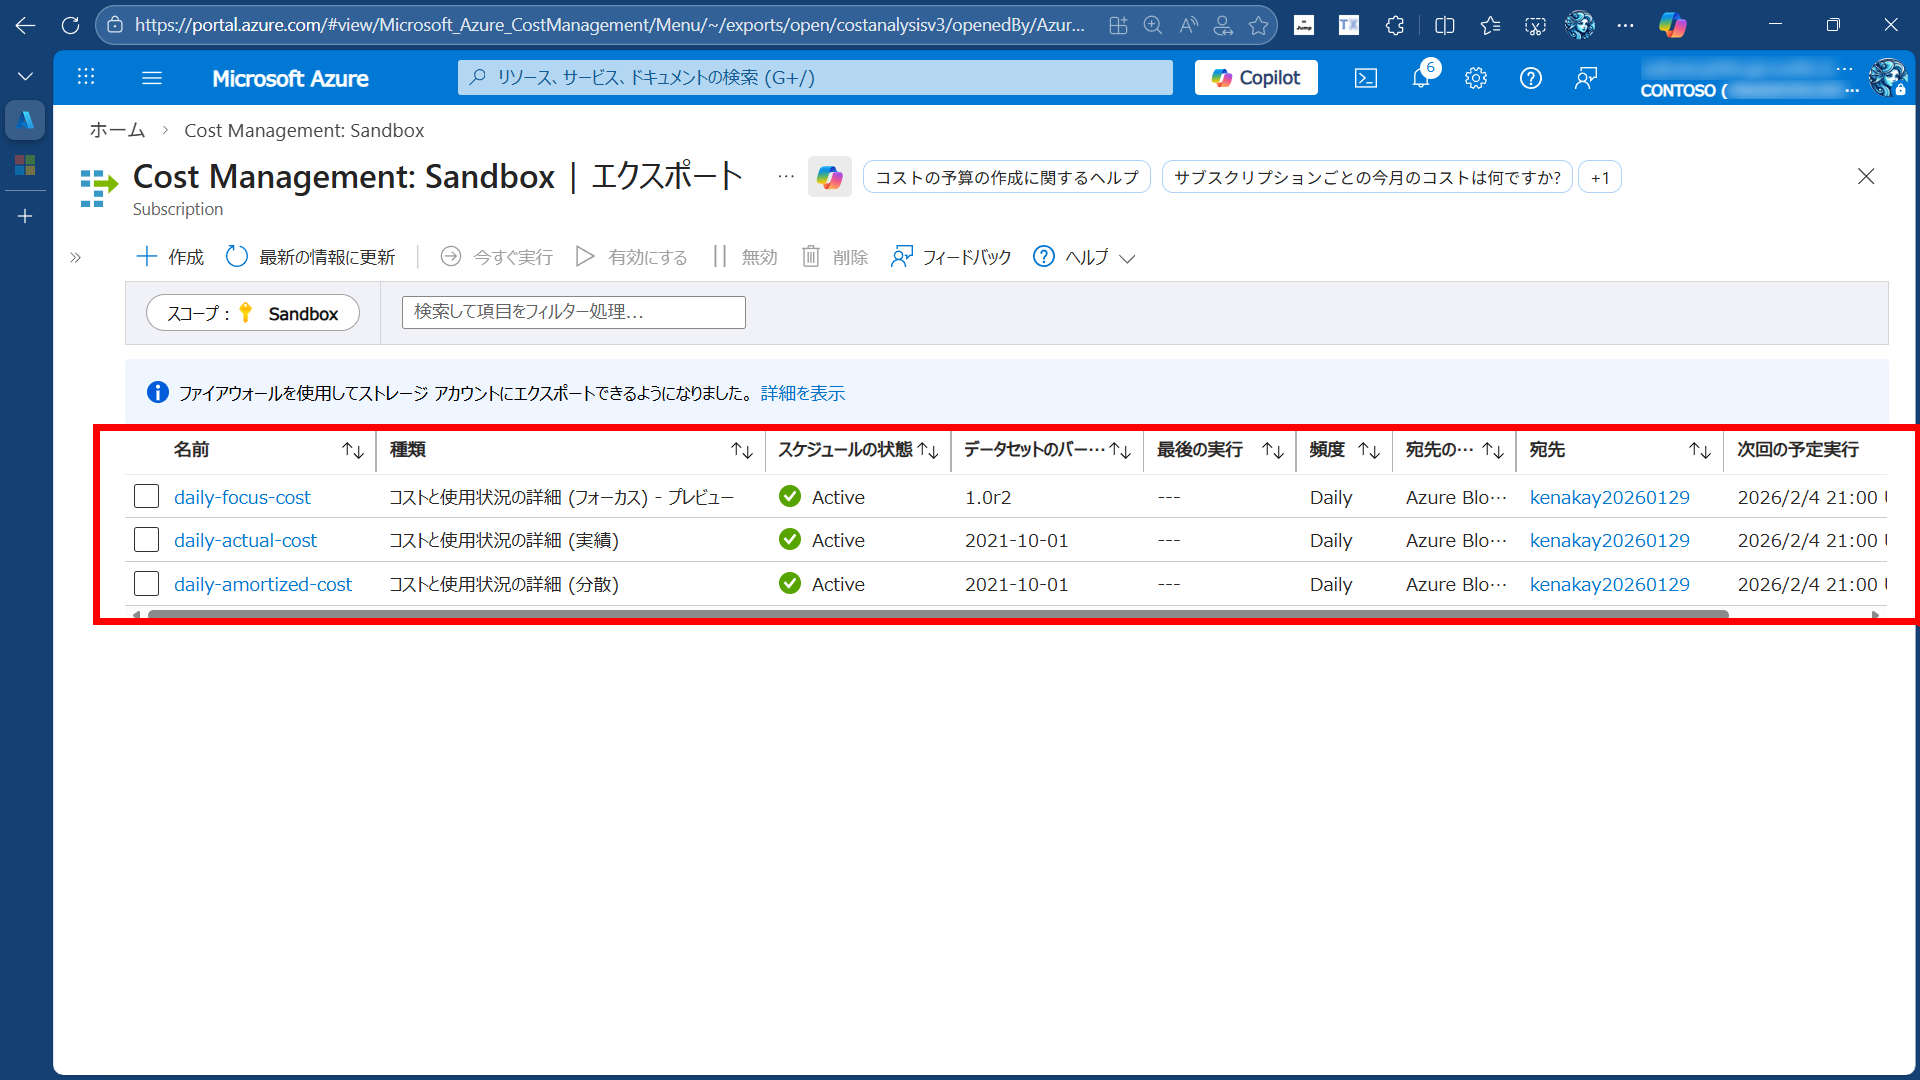This screenshot has height=1080, width=1920.
Task: Click the Copilot button in header
Action: click(1256, 78)
